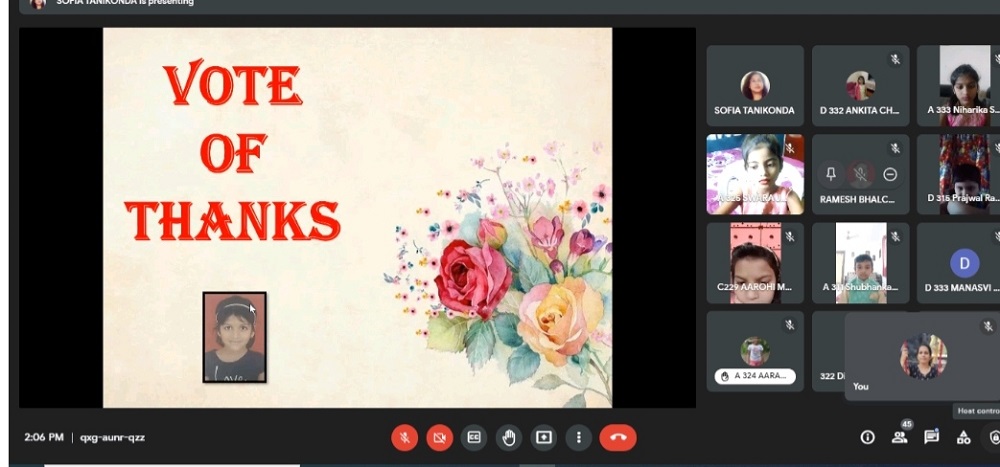The width and height of the screenshot is (1000, 467).
Task: Pin the RAMESH BHALC participant tile
Action: click(830, 174)
